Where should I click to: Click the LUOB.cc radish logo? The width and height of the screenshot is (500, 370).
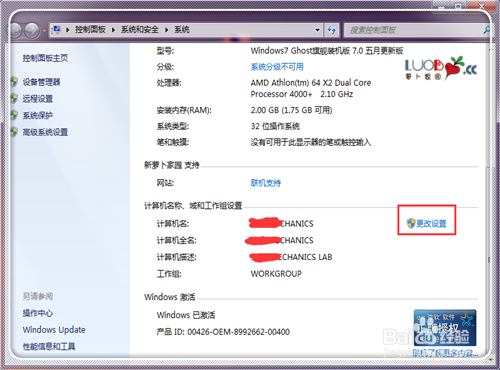point(441,68)
